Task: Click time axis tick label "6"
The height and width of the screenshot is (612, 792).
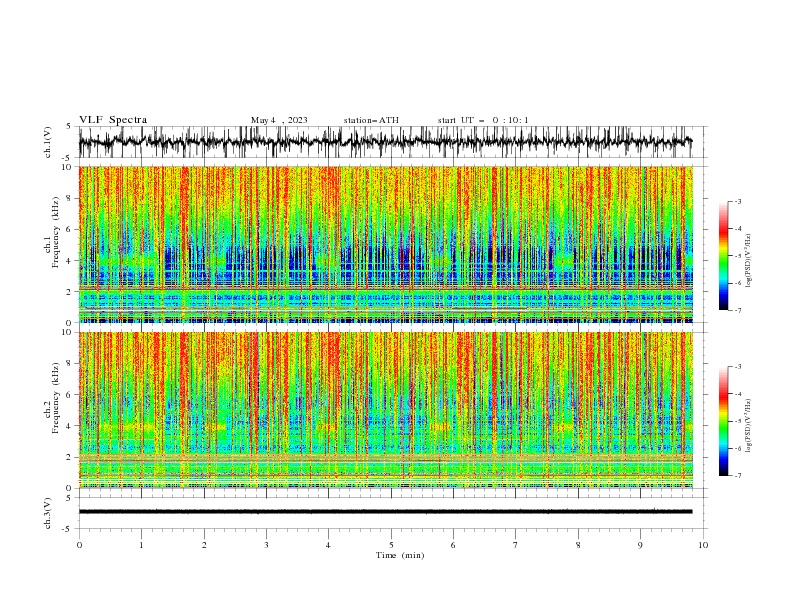Action: (x=453, y=545)
